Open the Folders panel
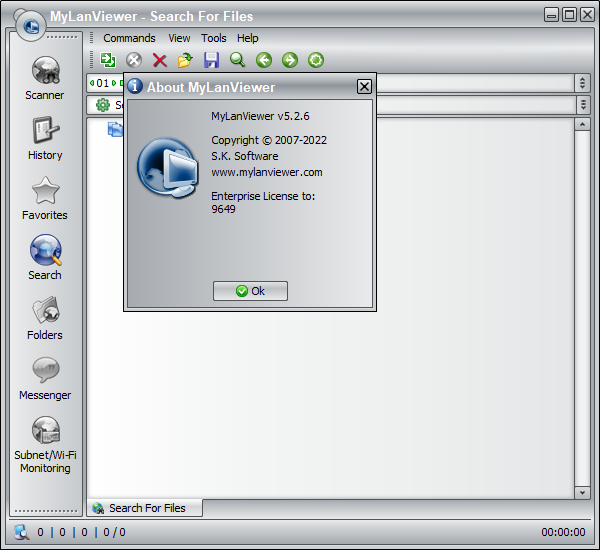This screenshot has width=600, height=550. (x=45, y=318)
